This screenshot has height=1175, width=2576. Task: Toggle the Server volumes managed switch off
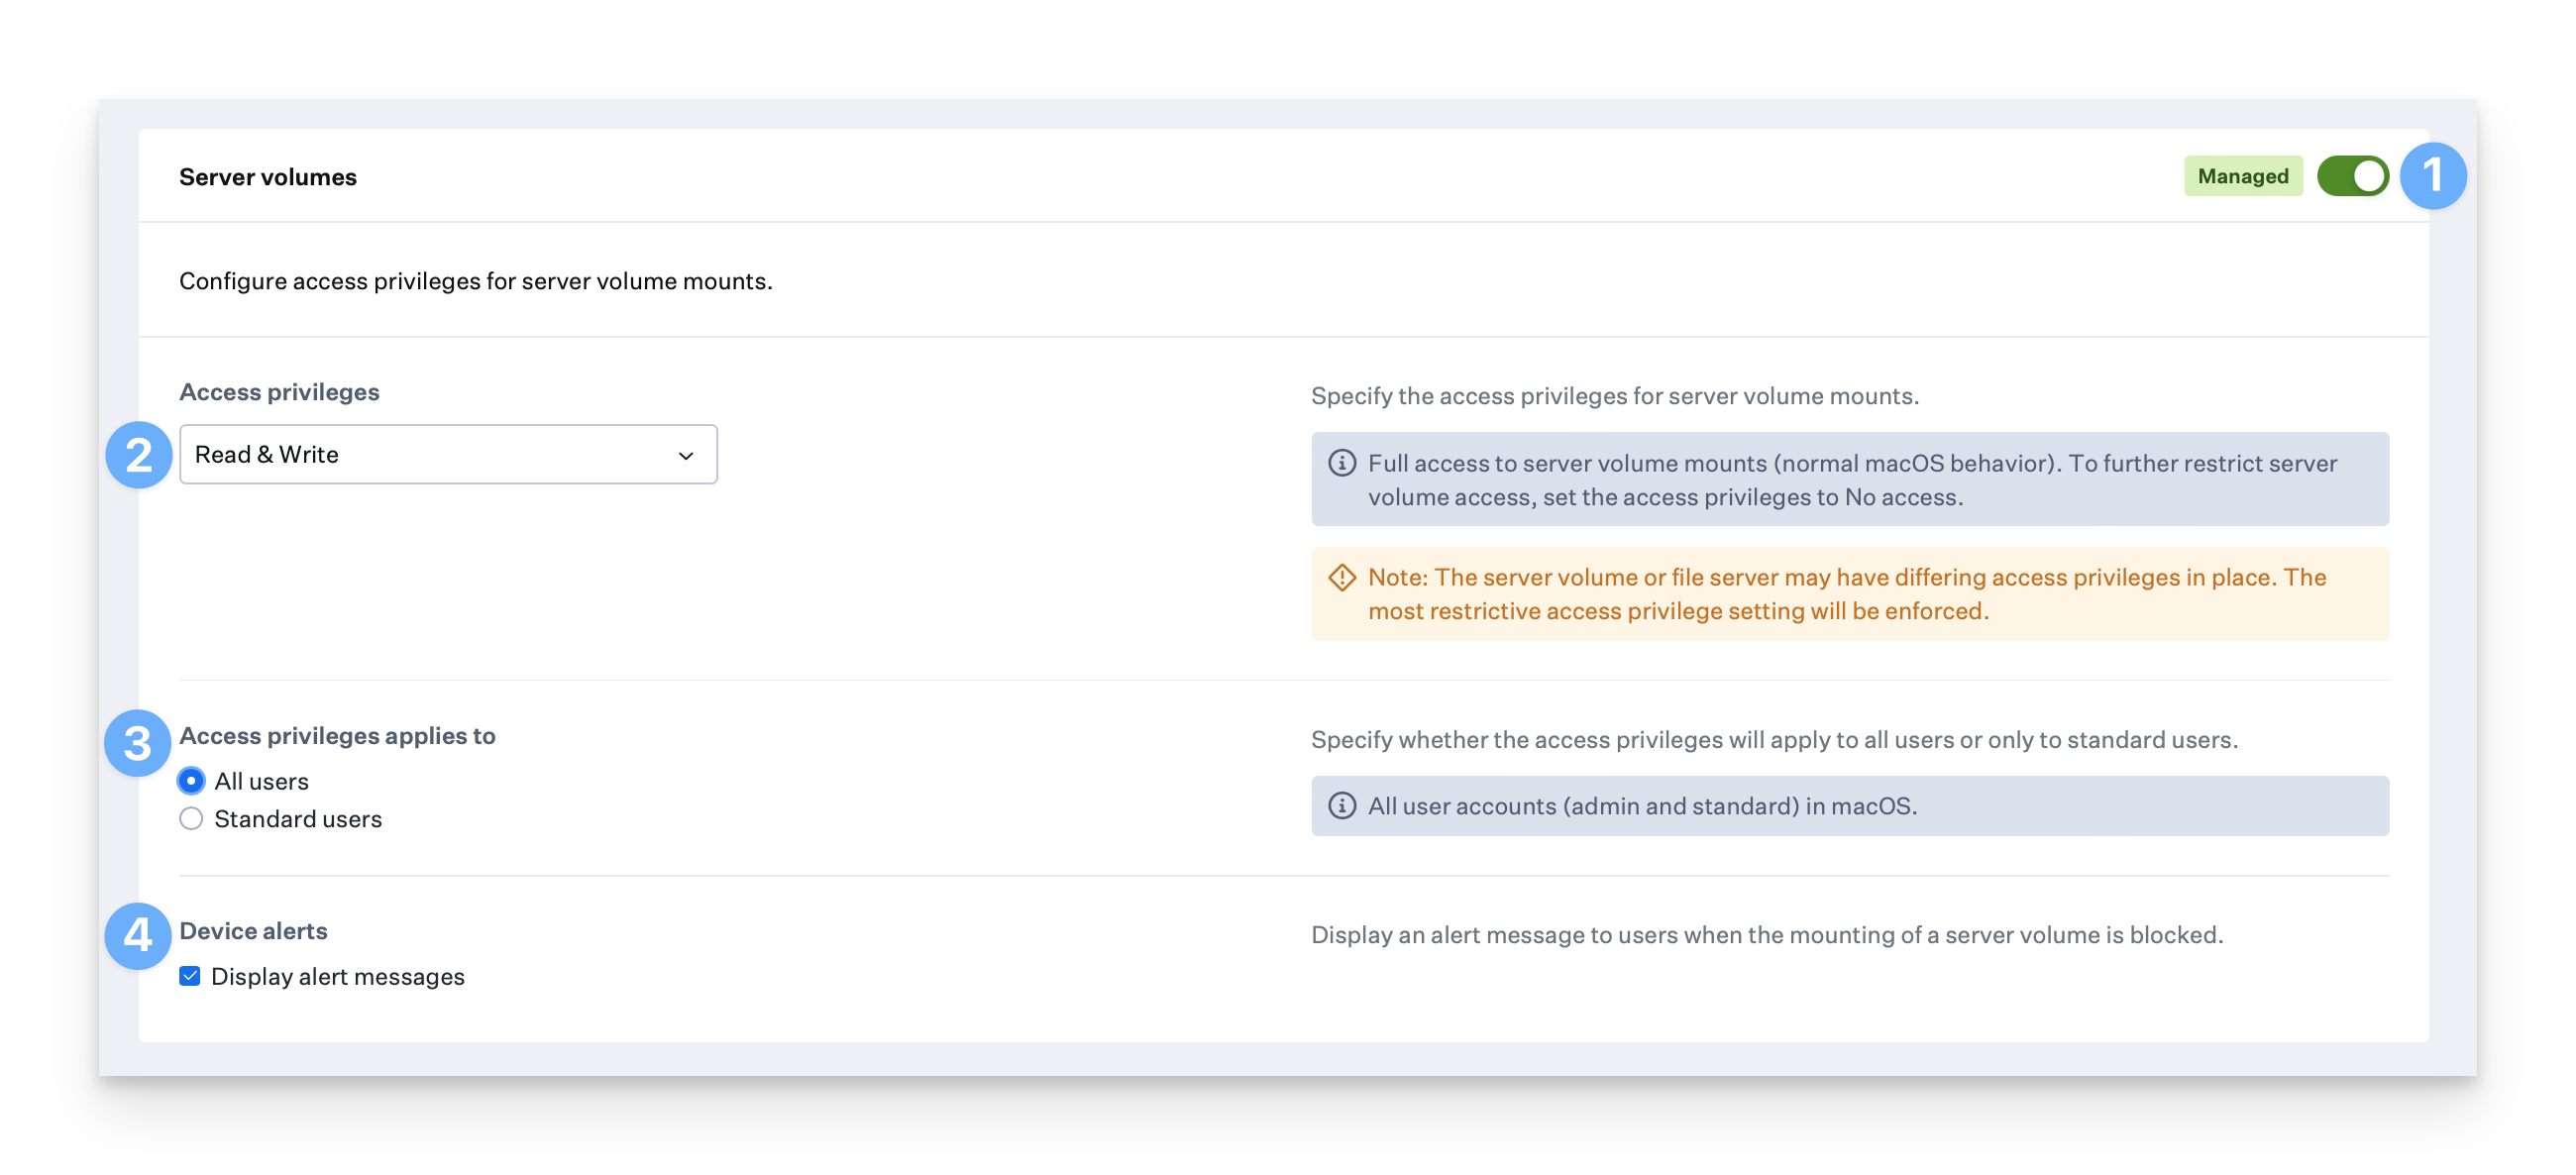(2352, 176)
